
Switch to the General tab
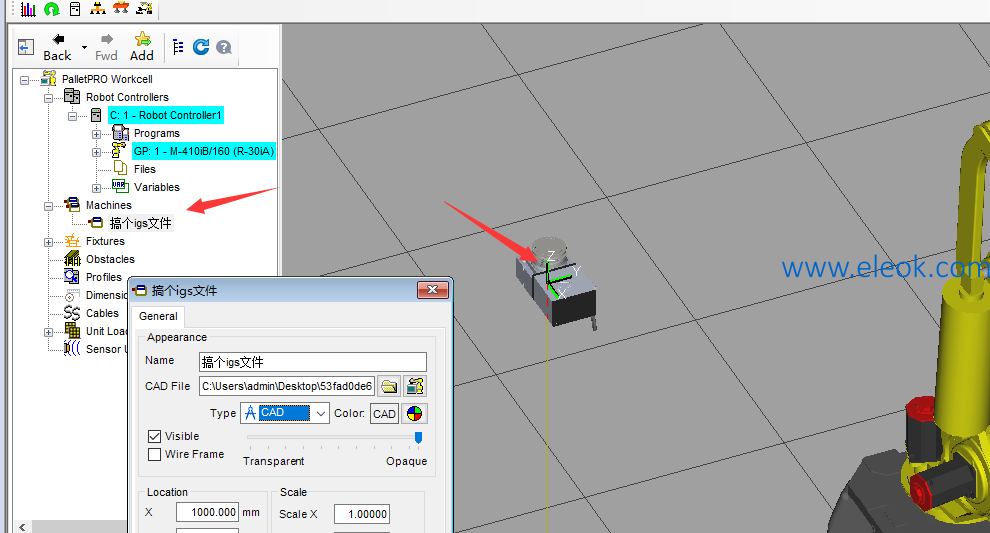[x=158, y=316]
